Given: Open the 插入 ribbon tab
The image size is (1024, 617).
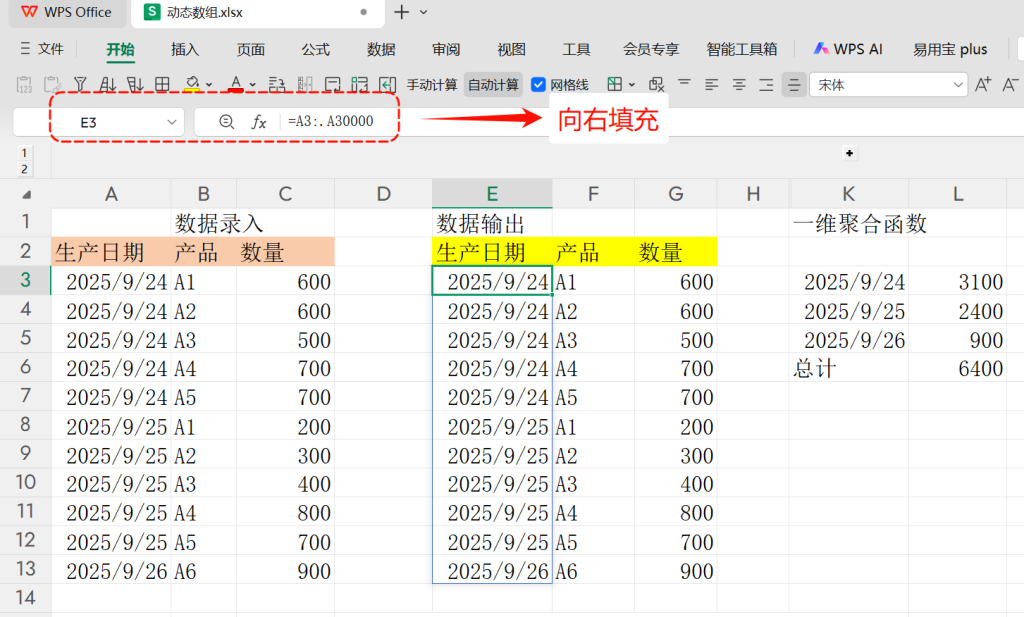Looking at the screenshot, I should [185, 50].
